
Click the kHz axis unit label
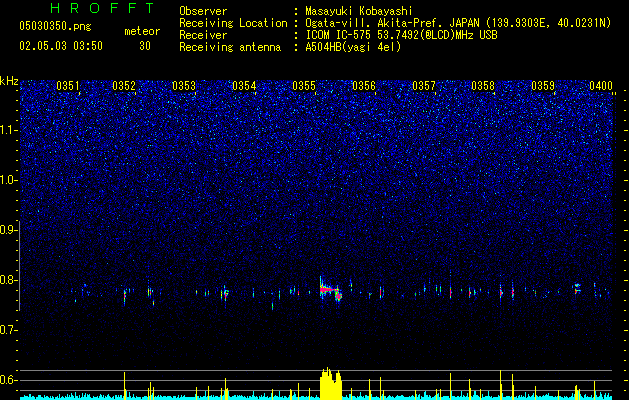9,81
